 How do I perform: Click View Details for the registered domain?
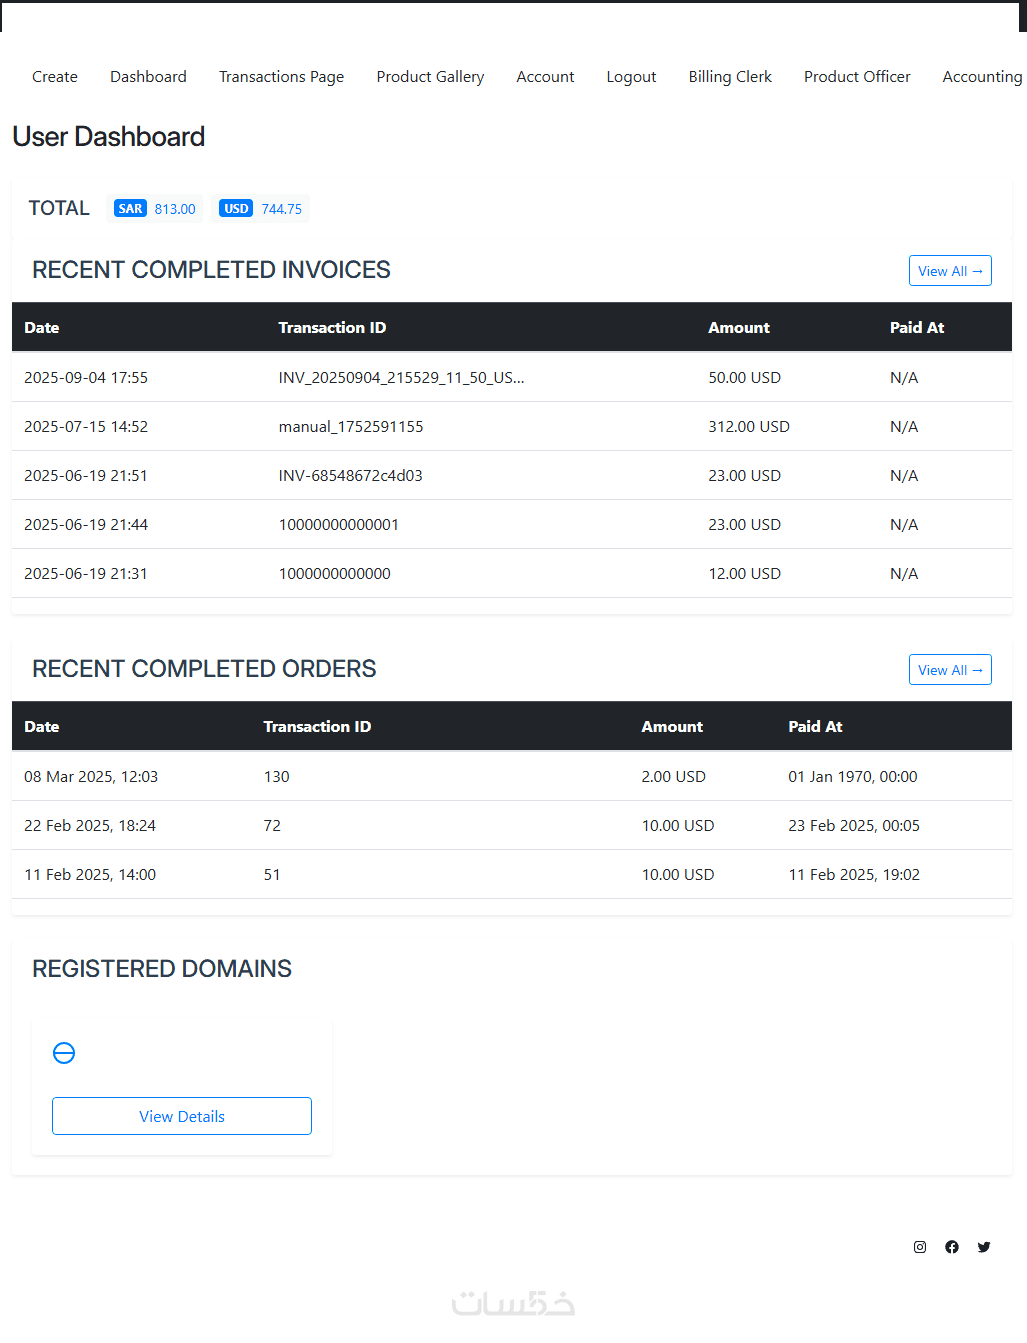[182, 1116]
